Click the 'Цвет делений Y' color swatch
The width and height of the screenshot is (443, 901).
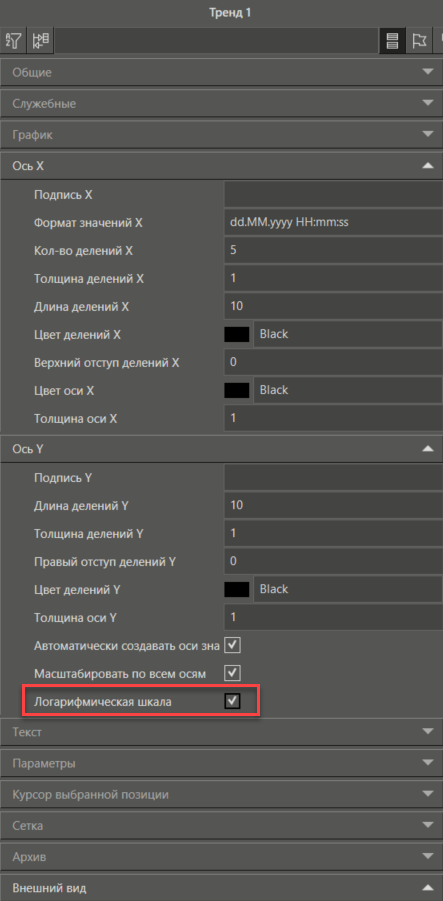[x=237, y=590]
